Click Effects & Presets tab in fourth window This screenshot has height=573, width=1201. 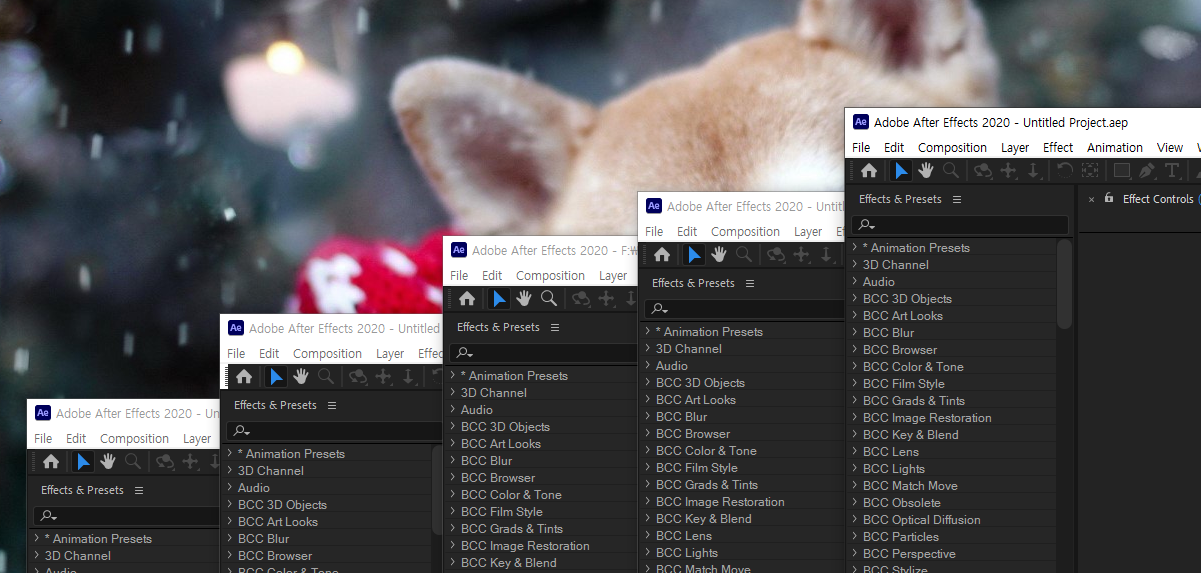click(x=693, y=283)
